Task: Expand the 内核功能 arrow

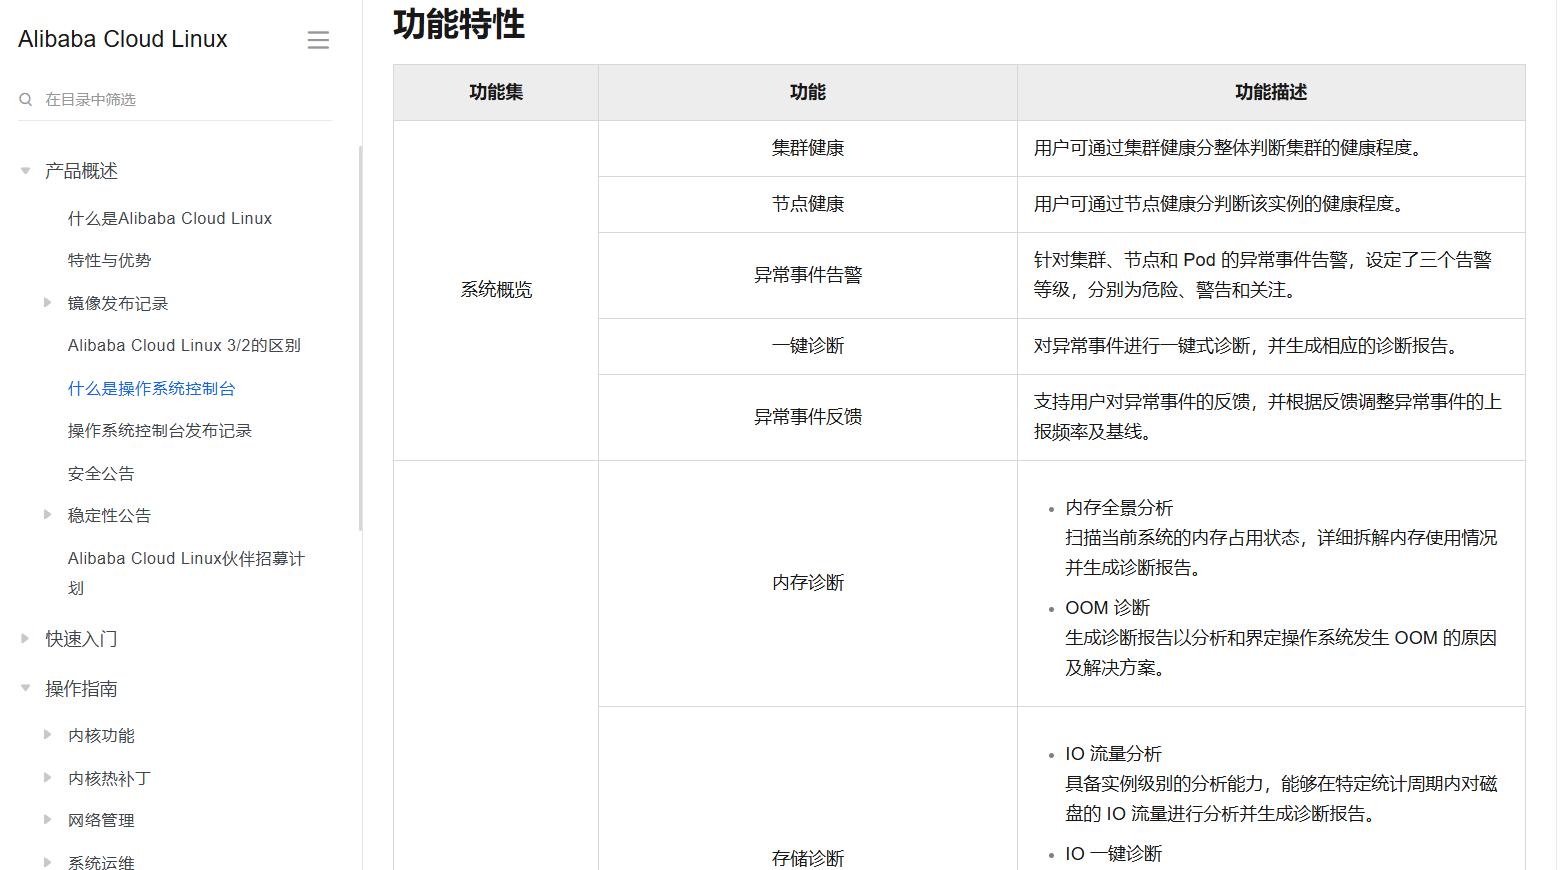Action: 47,735
